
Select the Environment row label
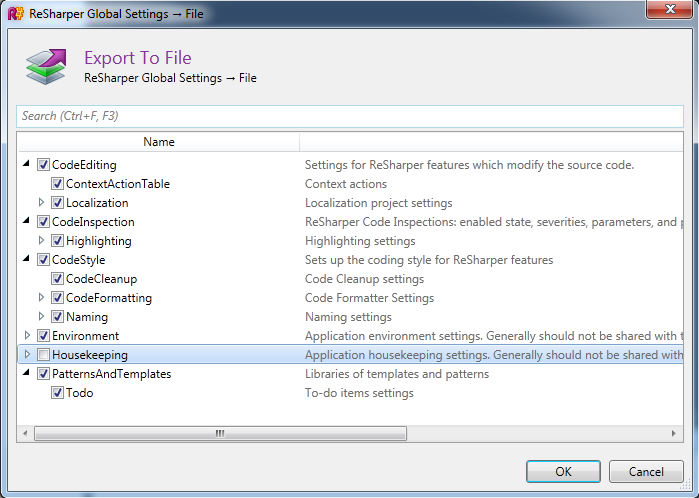(x=86, y=335)
